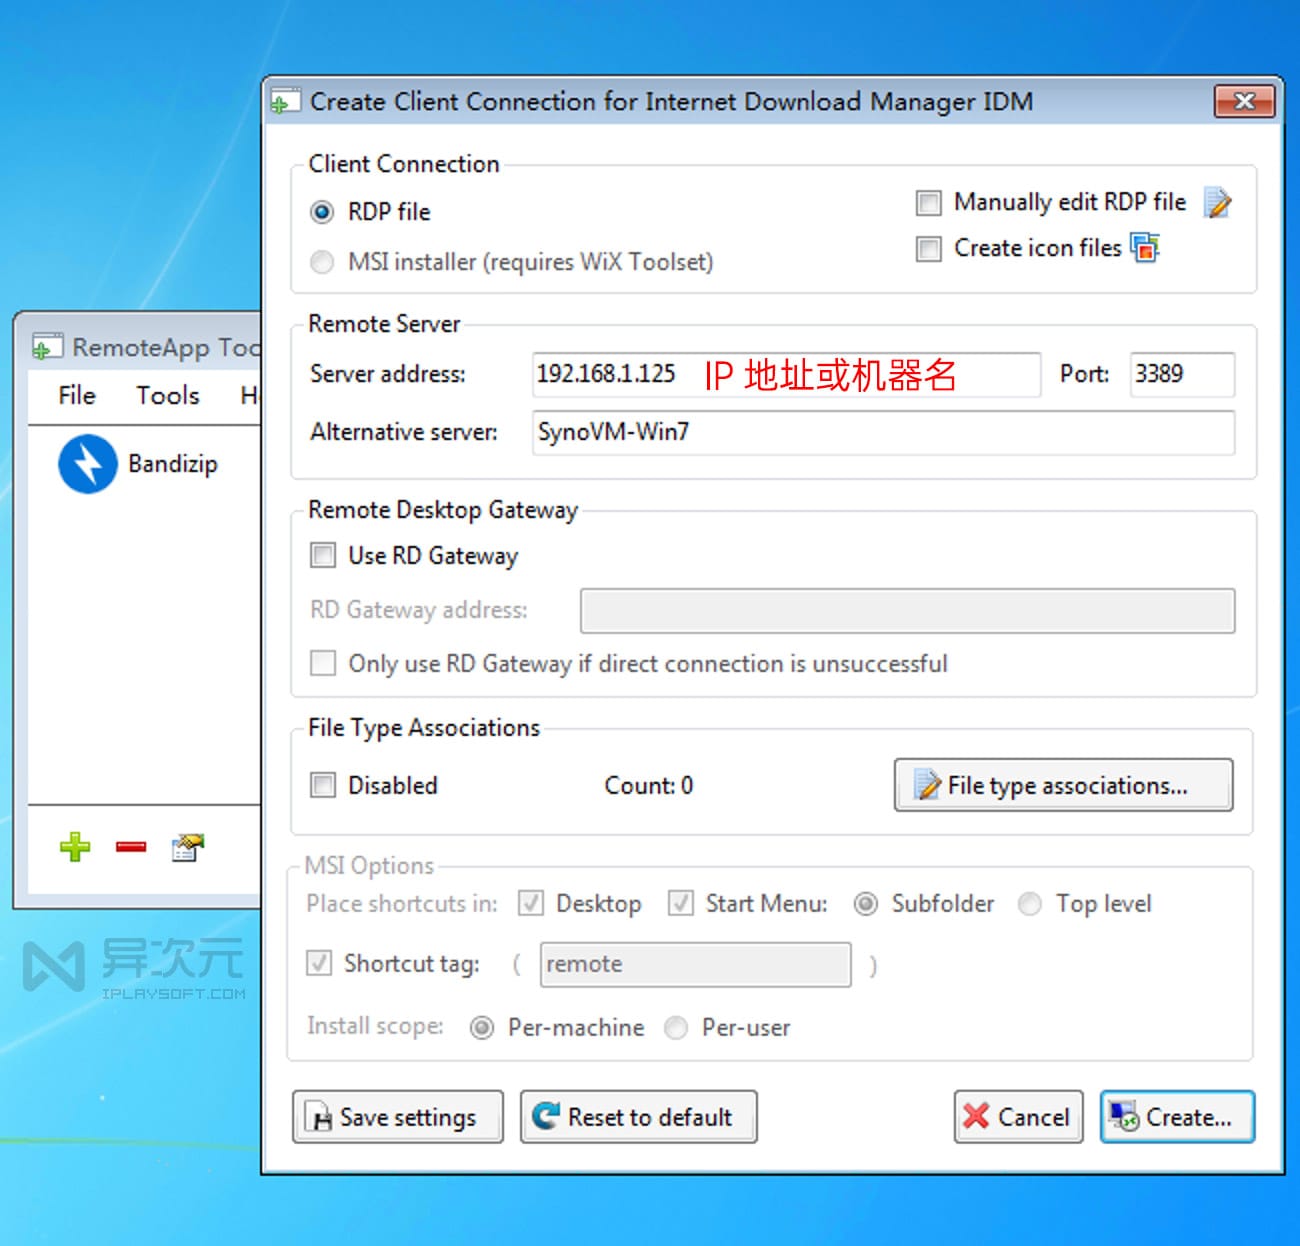Check Use RD Gateway option
This screenshot has height=1246, width=1300.
pyautogui.click(x=322, y=555)
